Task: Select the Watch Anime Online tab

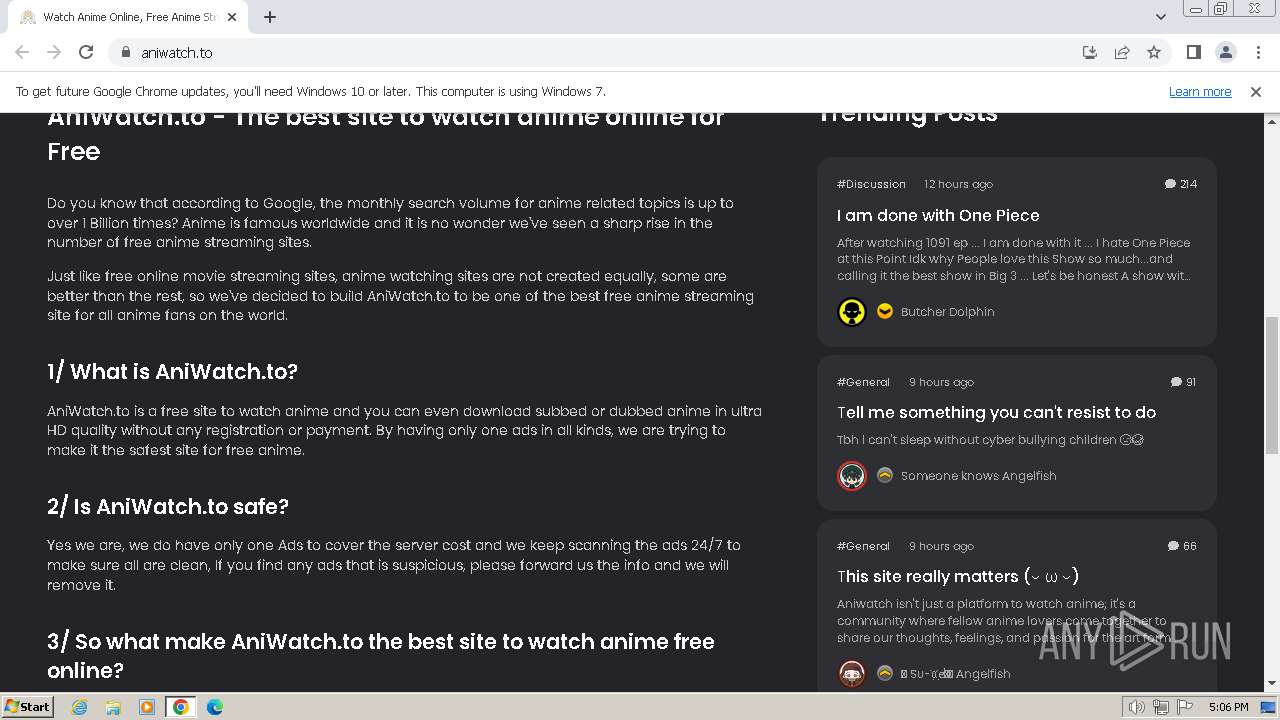Action: [127, 17]
